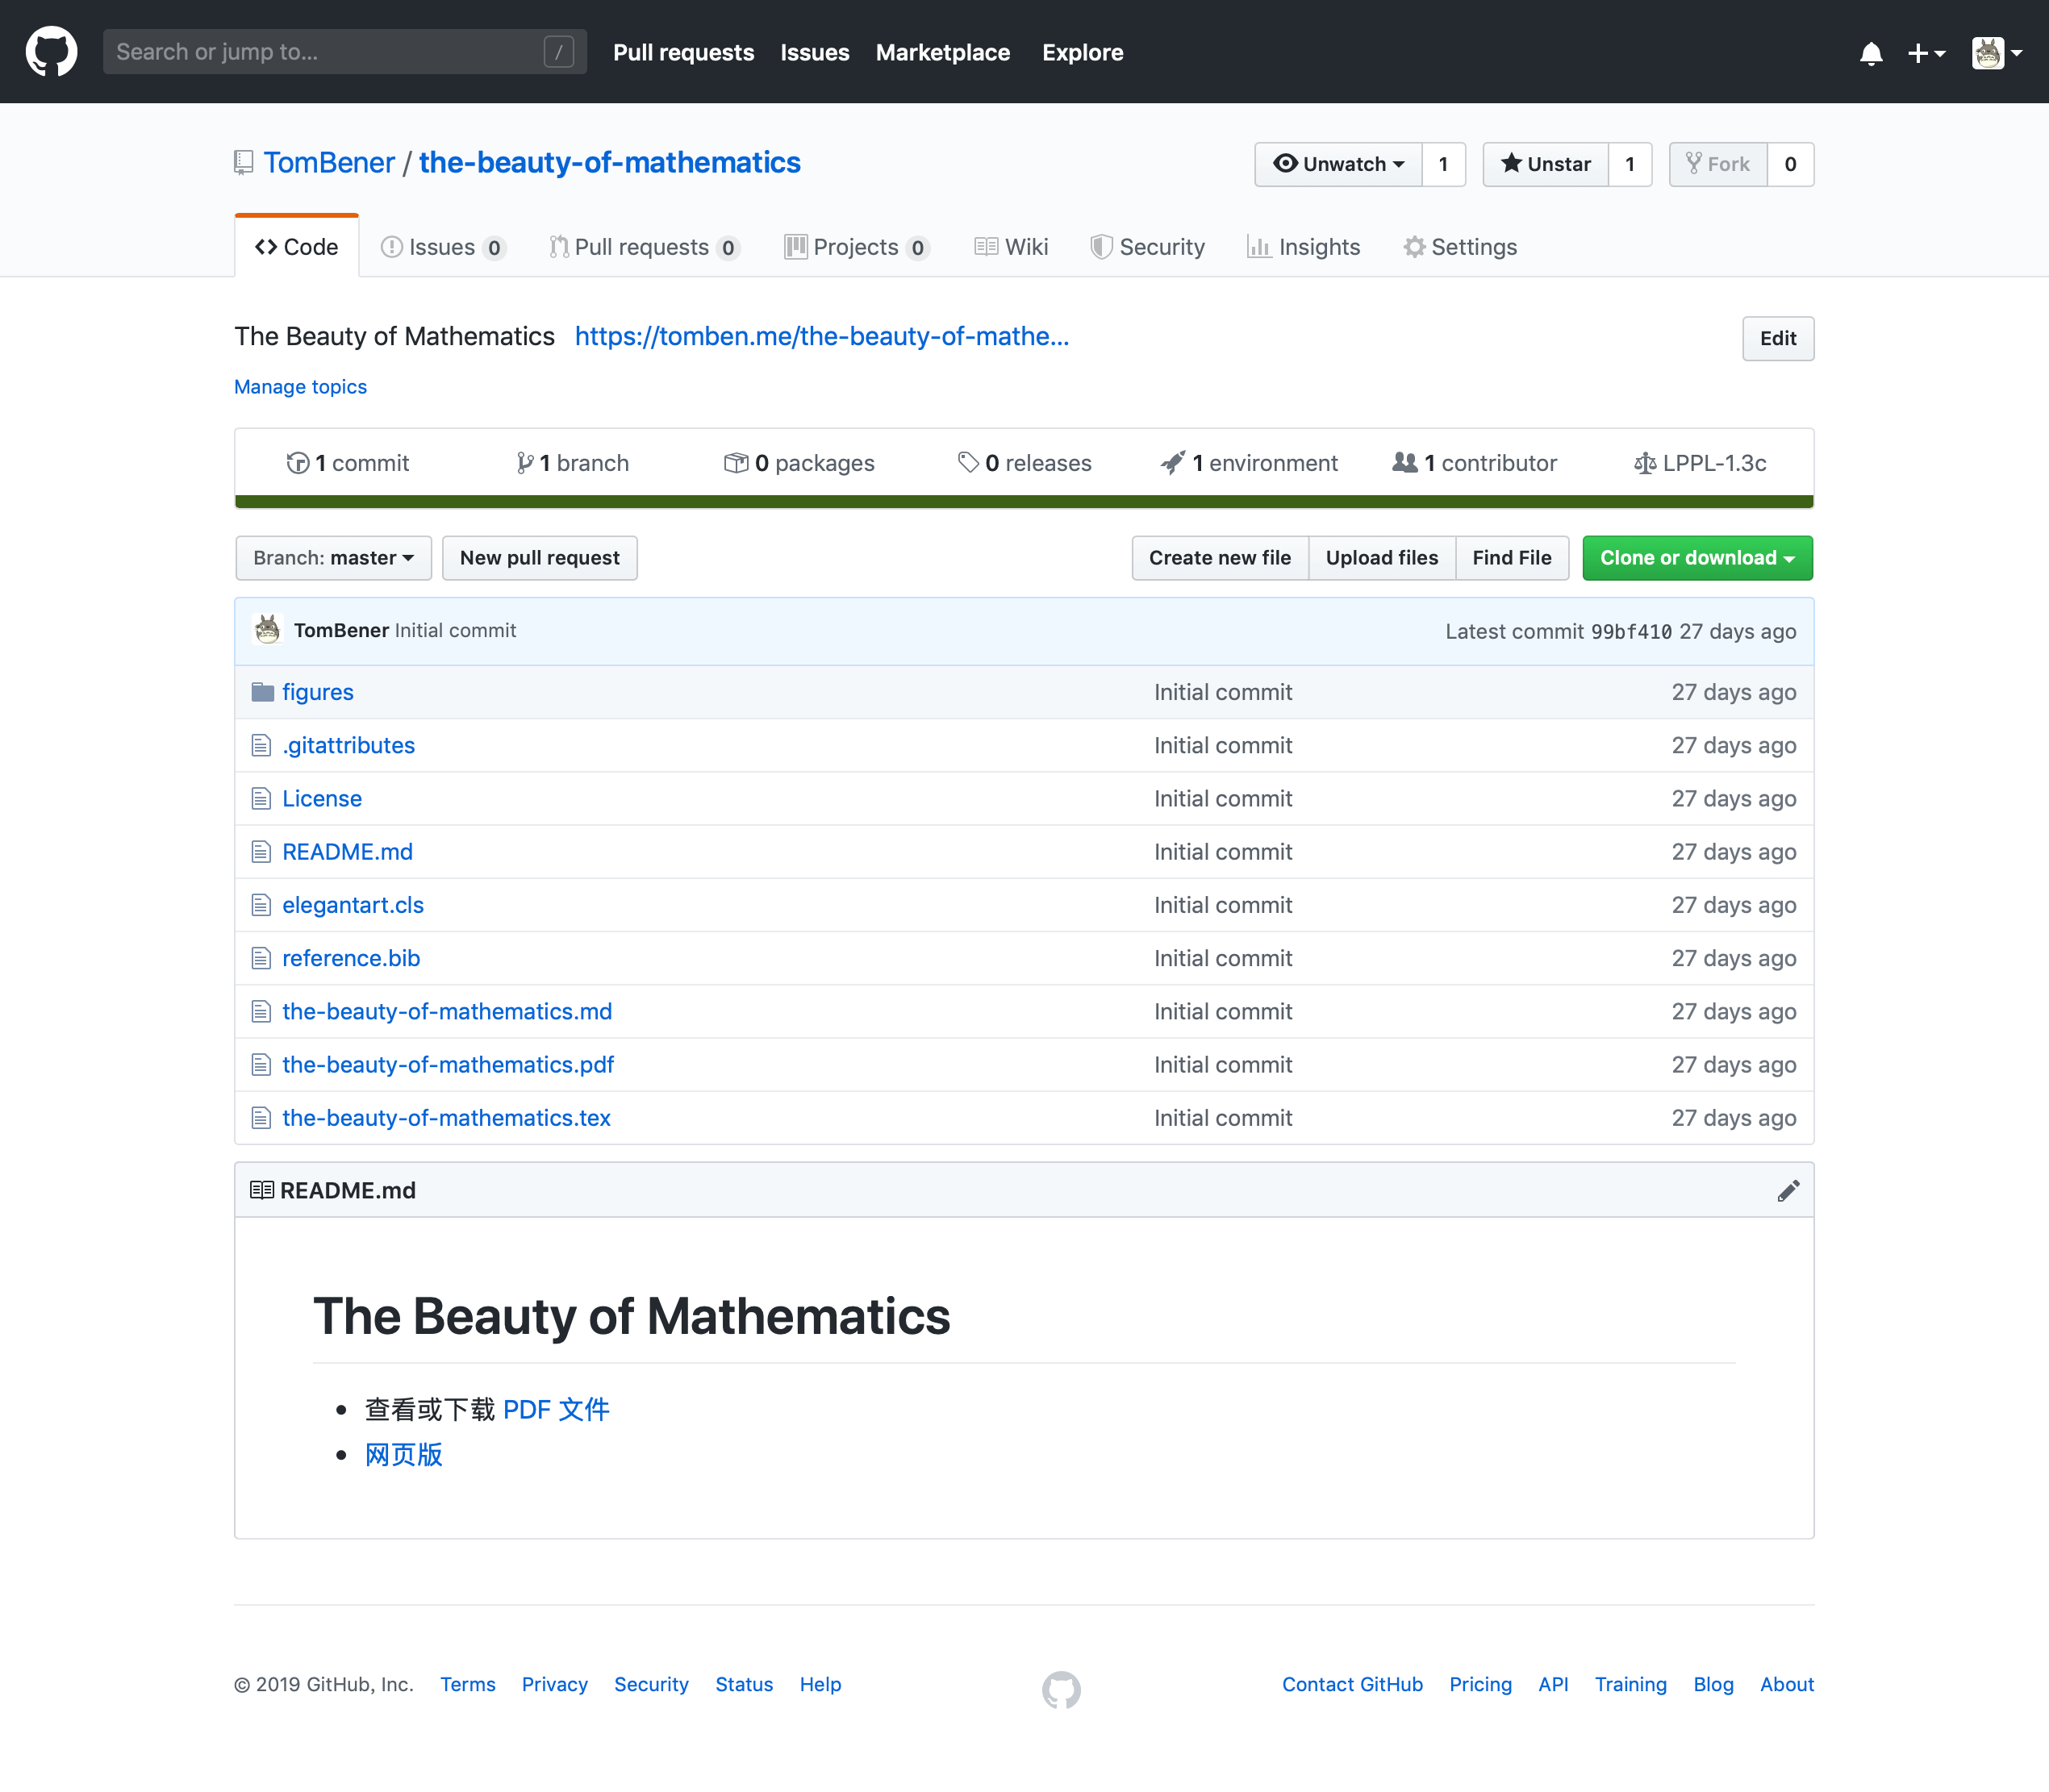Open the Pricing footer link
The height and width of the screenshot is (1792, 2049).
tap(1480, 1684)
